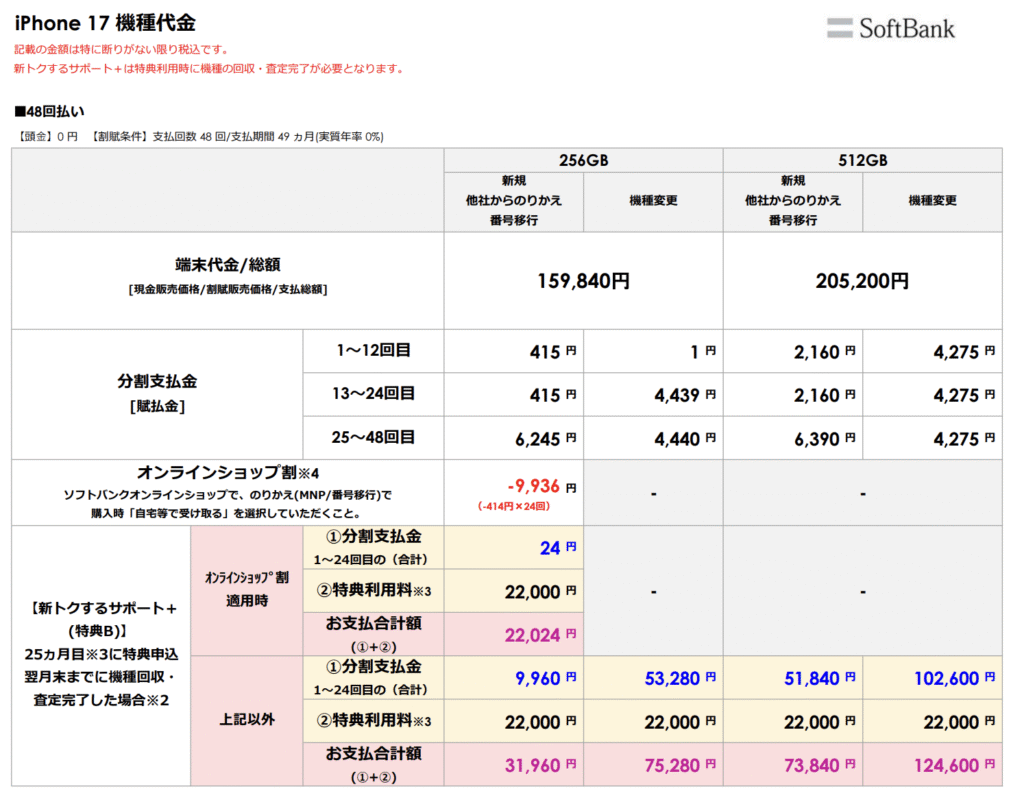The image size is (1024, 802).
Task: Click the SoftBank logo
Action: click(890, 28)
